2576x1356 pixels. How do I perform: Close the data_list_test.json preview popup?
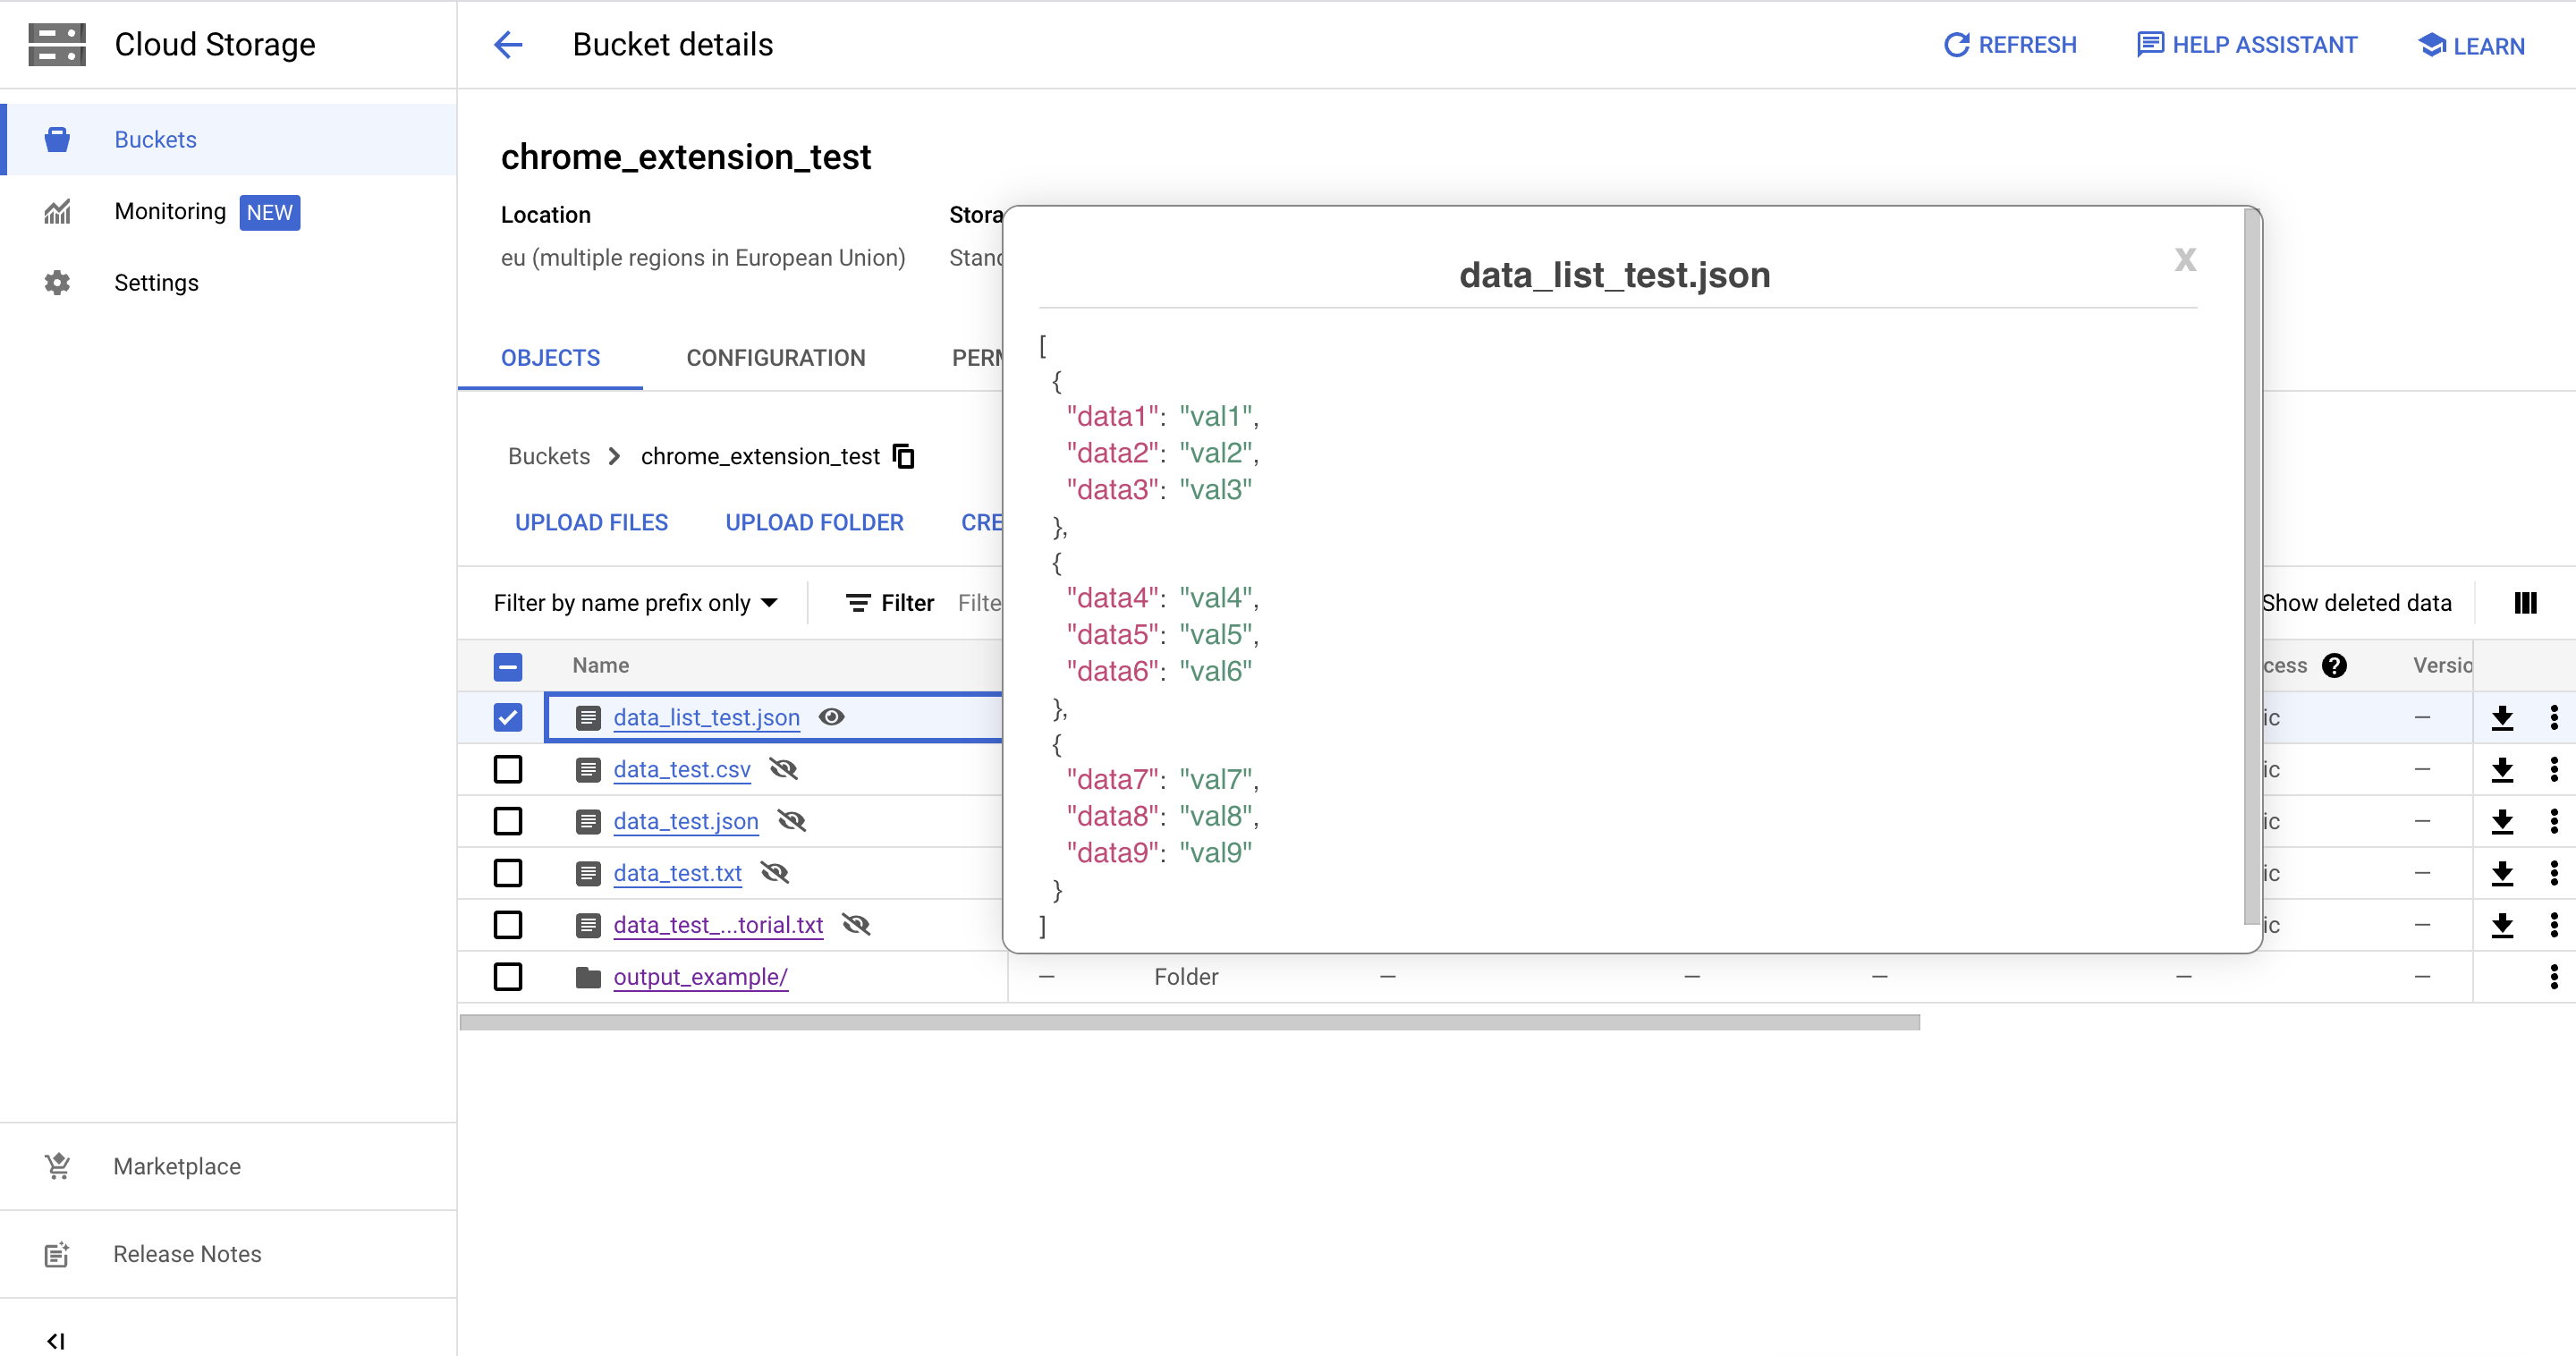pyautogui.click(x=2185, y=260)
